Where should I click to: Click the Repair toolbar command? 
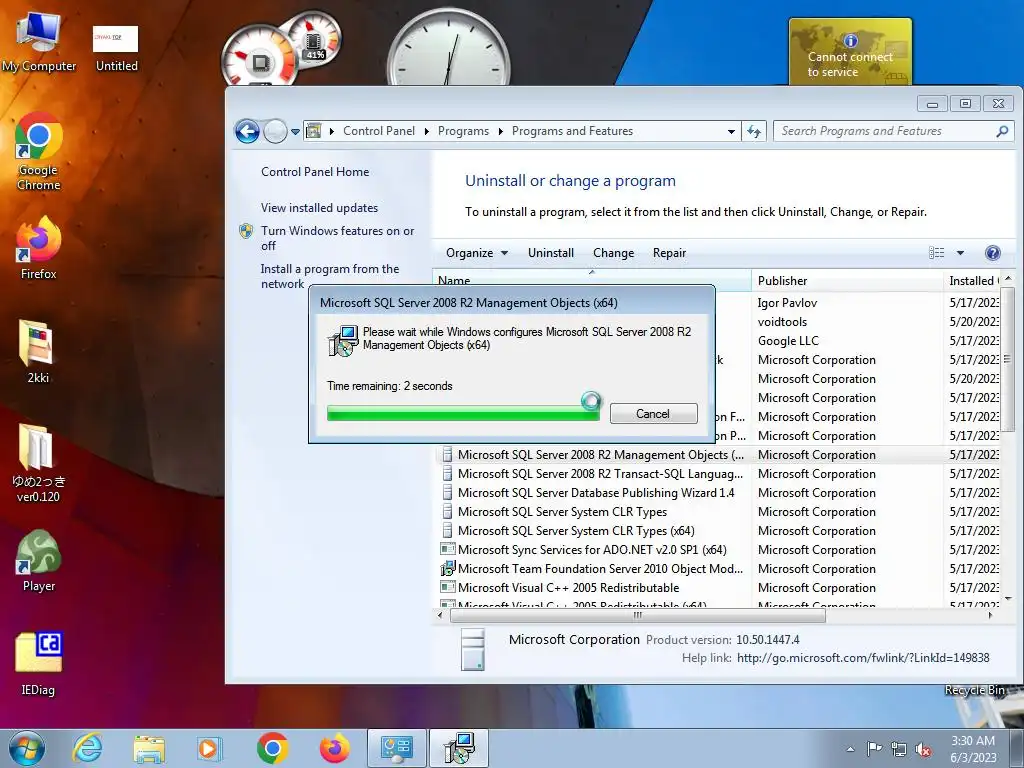669,253
